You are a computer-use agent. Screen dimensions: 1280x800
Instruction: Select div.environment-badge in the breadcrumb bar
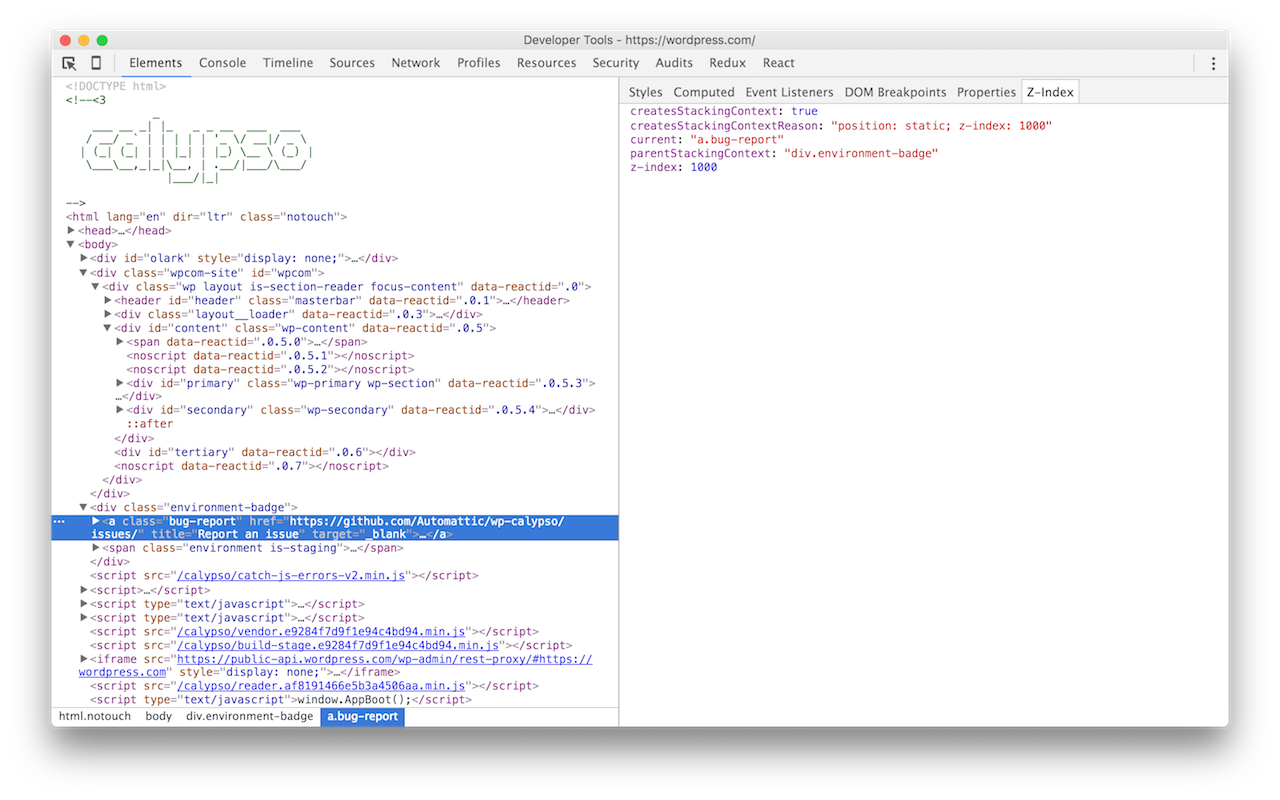249,717
